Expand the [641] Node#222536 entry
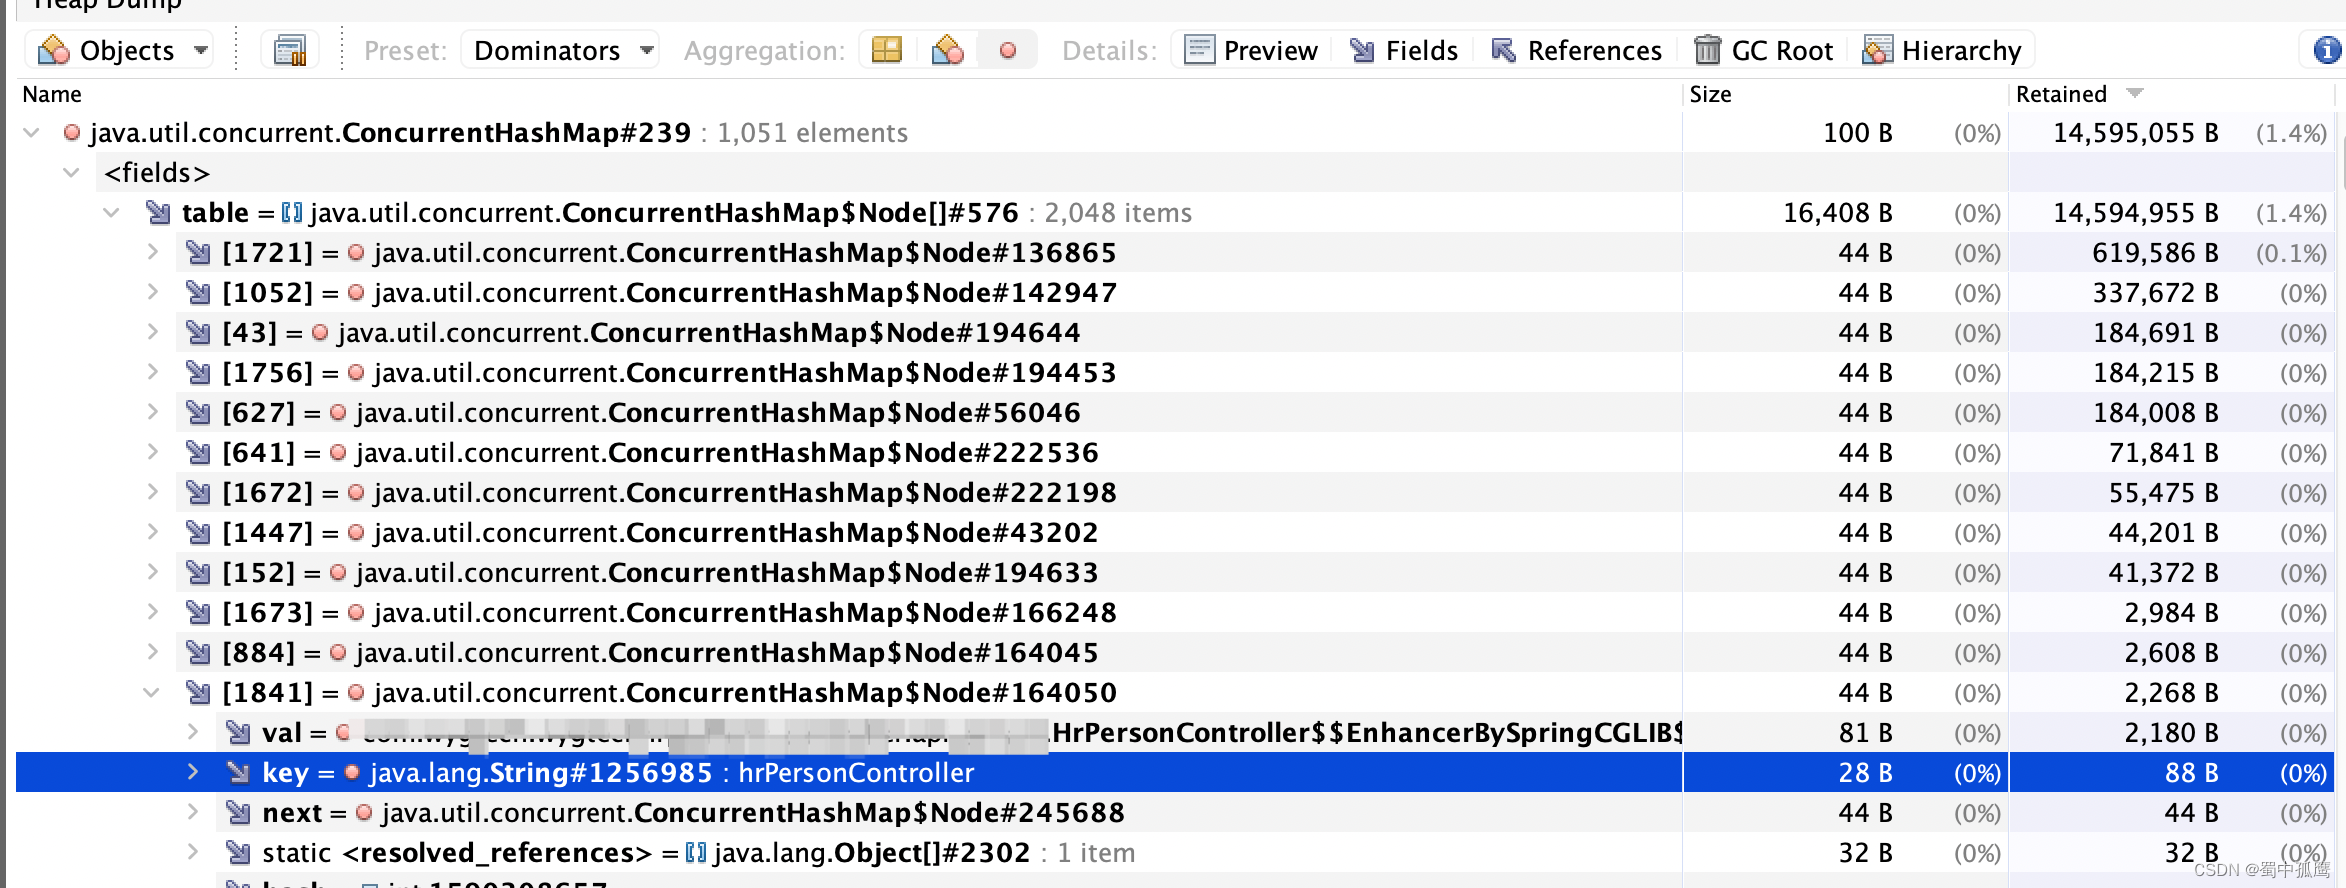 click(152, 452)
